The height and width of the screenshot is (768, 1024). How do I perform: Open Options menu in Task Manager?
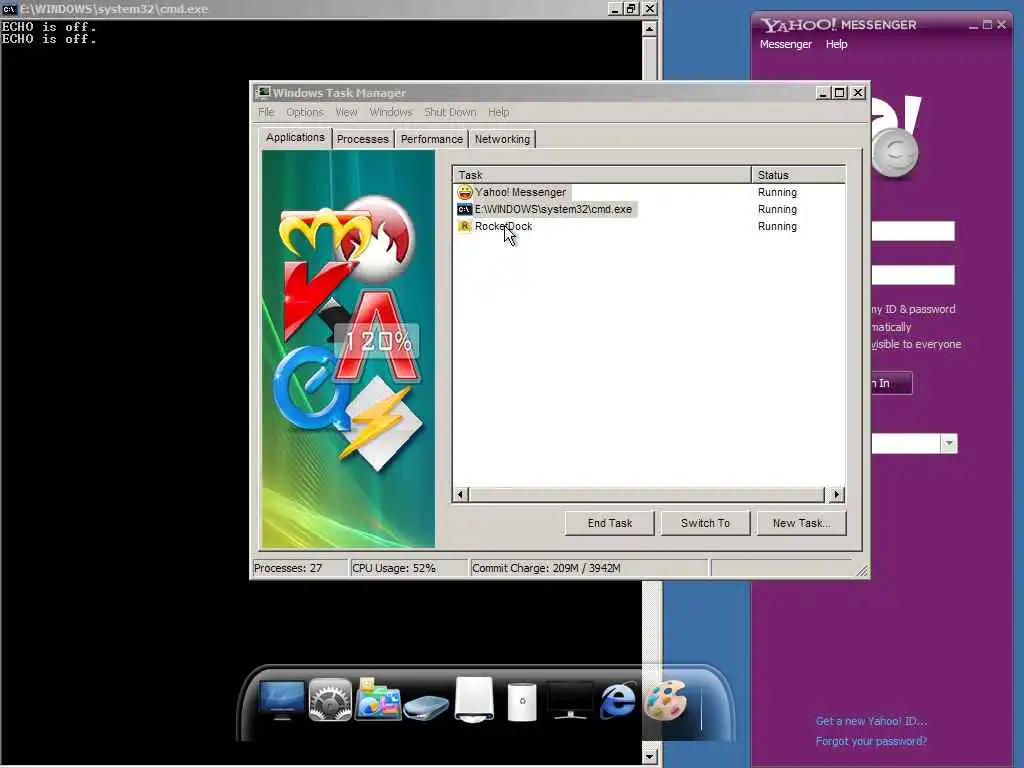pos(304,112)
